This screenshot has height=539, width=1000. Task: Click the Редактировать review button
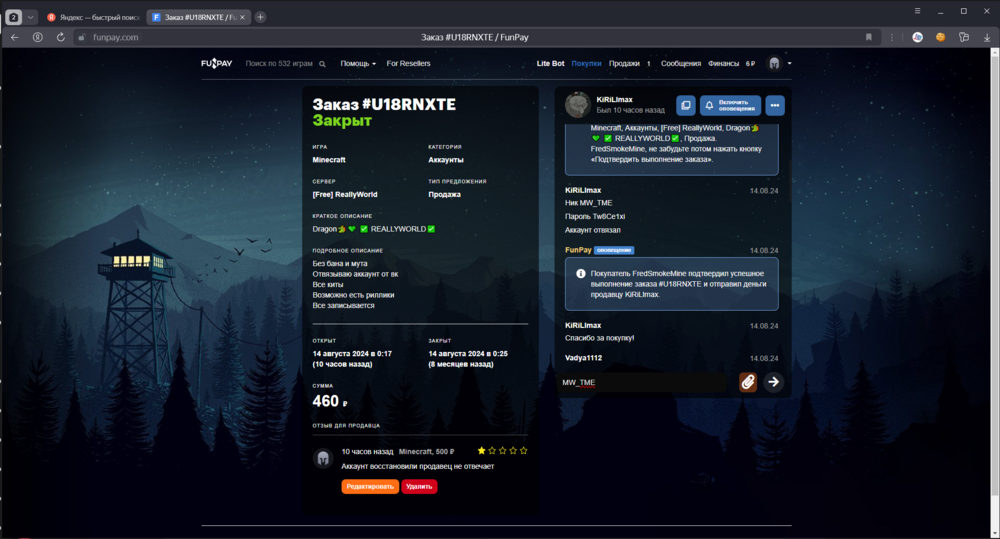point(370,487)
